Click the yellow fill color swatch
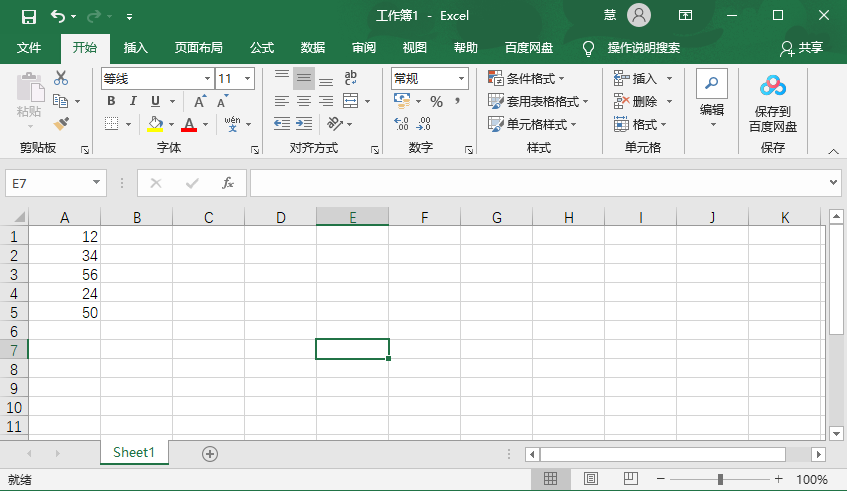Screen dimensions: 847x491 (x=155, y=124)
